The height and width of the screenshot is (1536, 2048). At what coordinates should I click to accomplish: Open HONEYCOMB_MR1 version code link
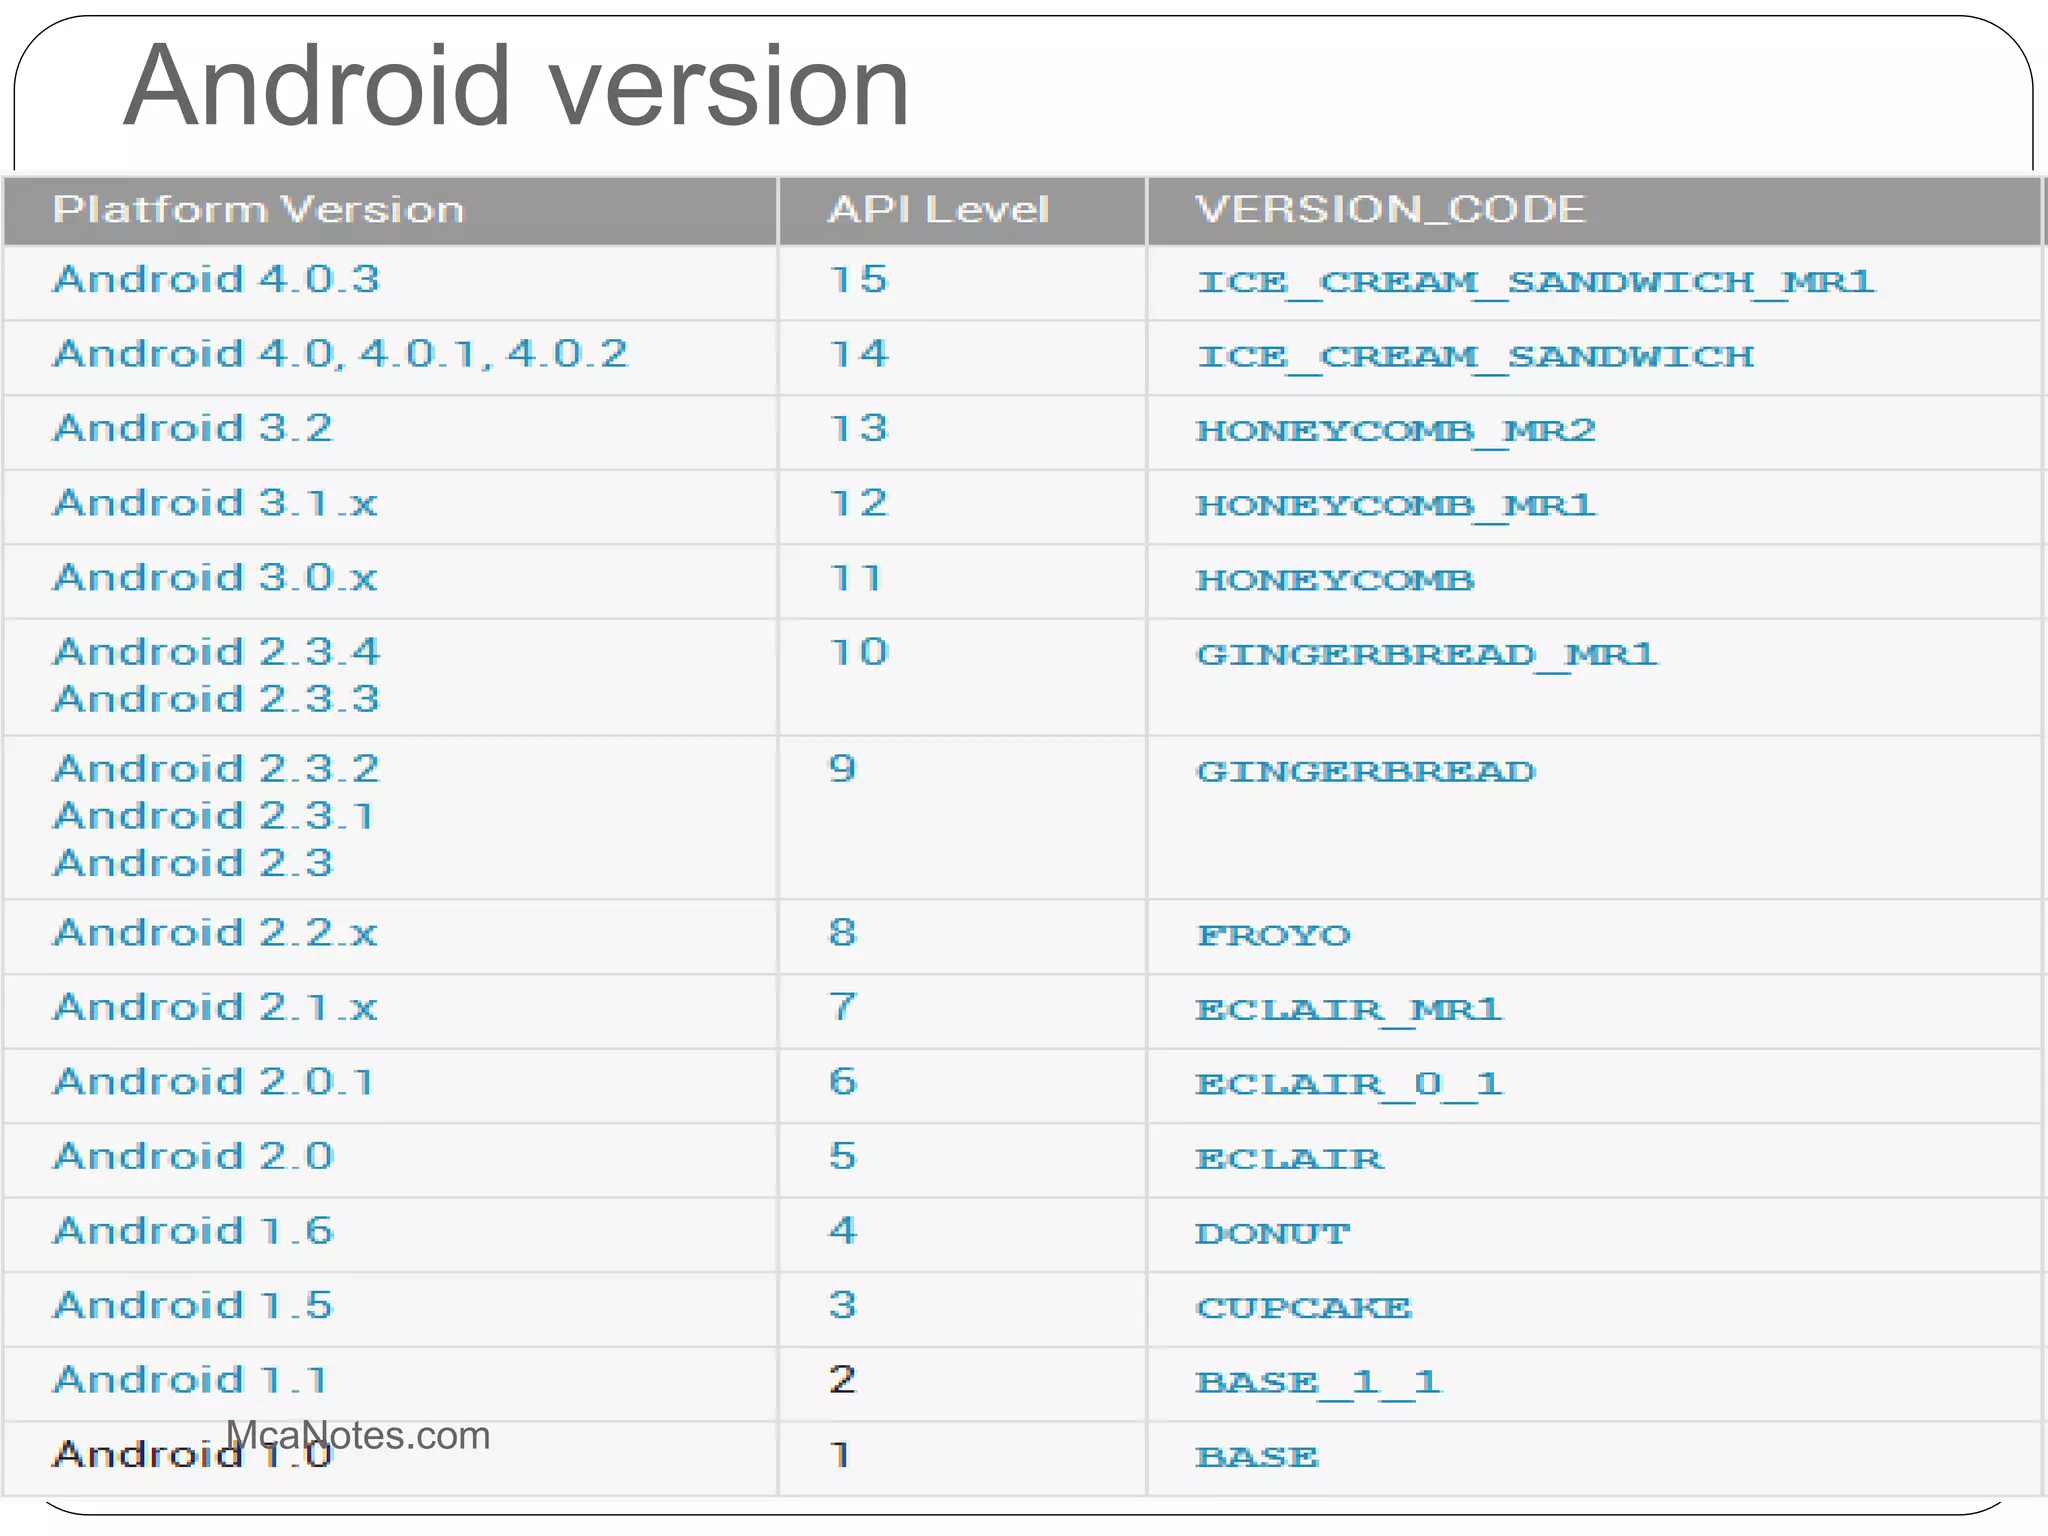[x=1395, y=507]
